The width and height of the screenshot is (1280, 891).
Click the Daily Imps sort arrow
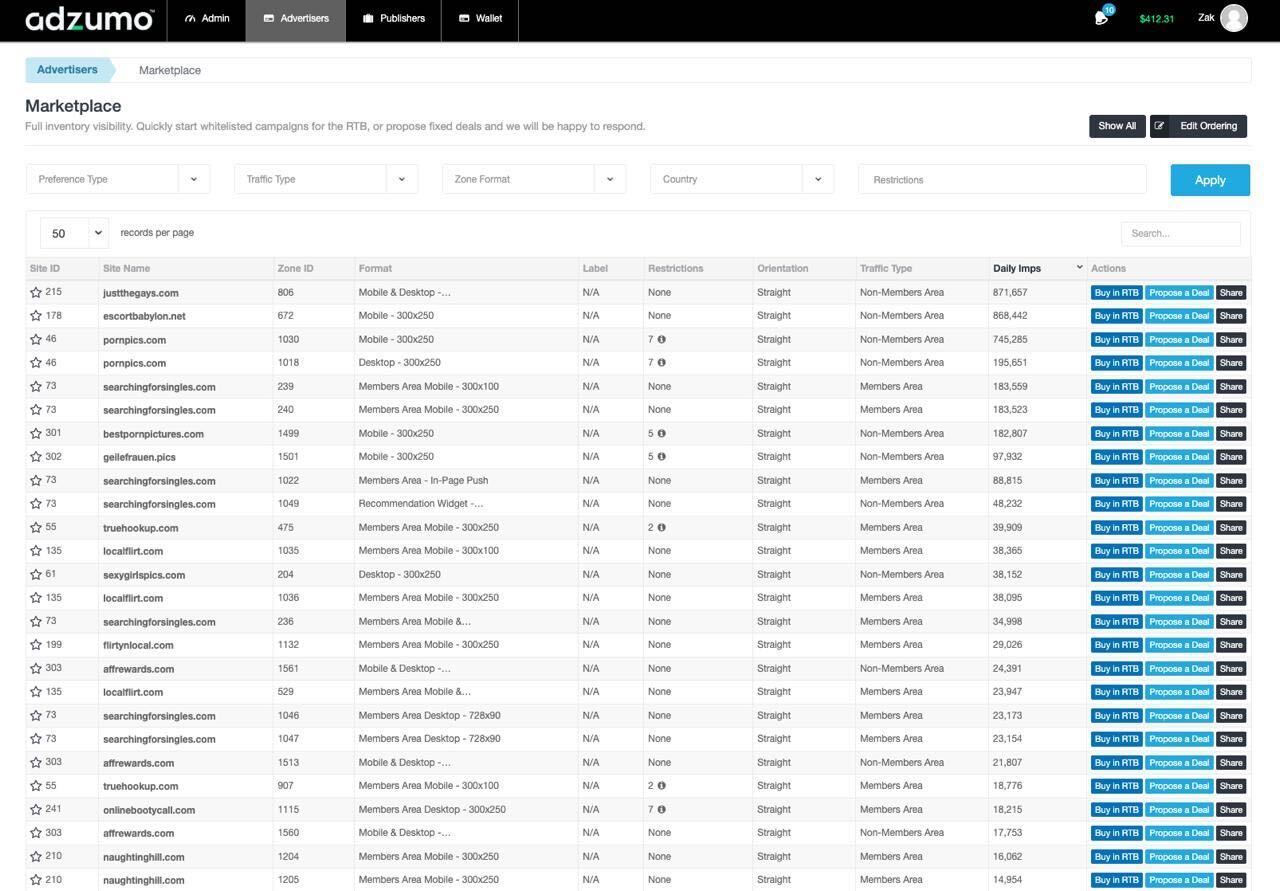point(1078,268)
